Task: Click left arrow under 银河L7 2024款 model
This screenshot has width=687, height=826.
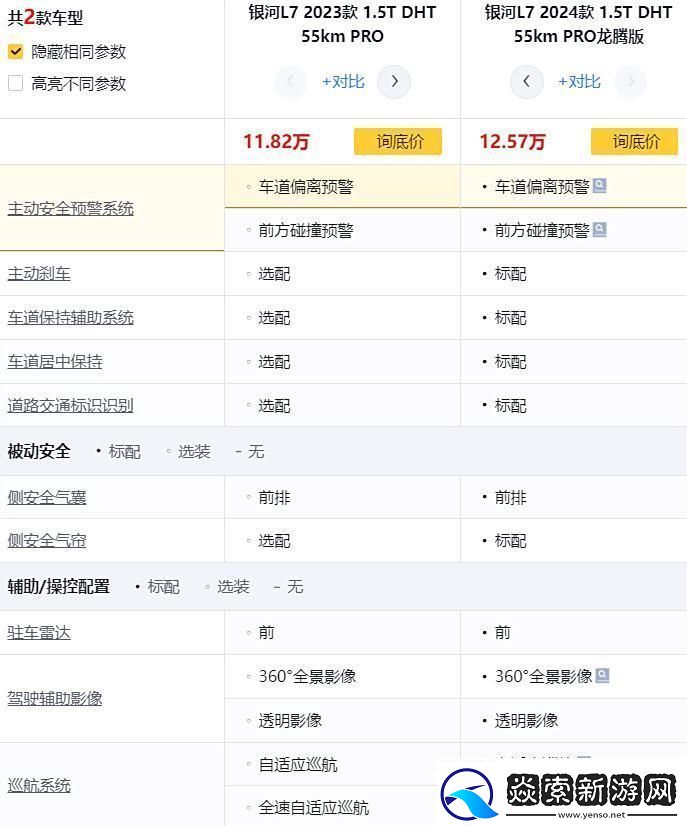Action: click(527, 82)
